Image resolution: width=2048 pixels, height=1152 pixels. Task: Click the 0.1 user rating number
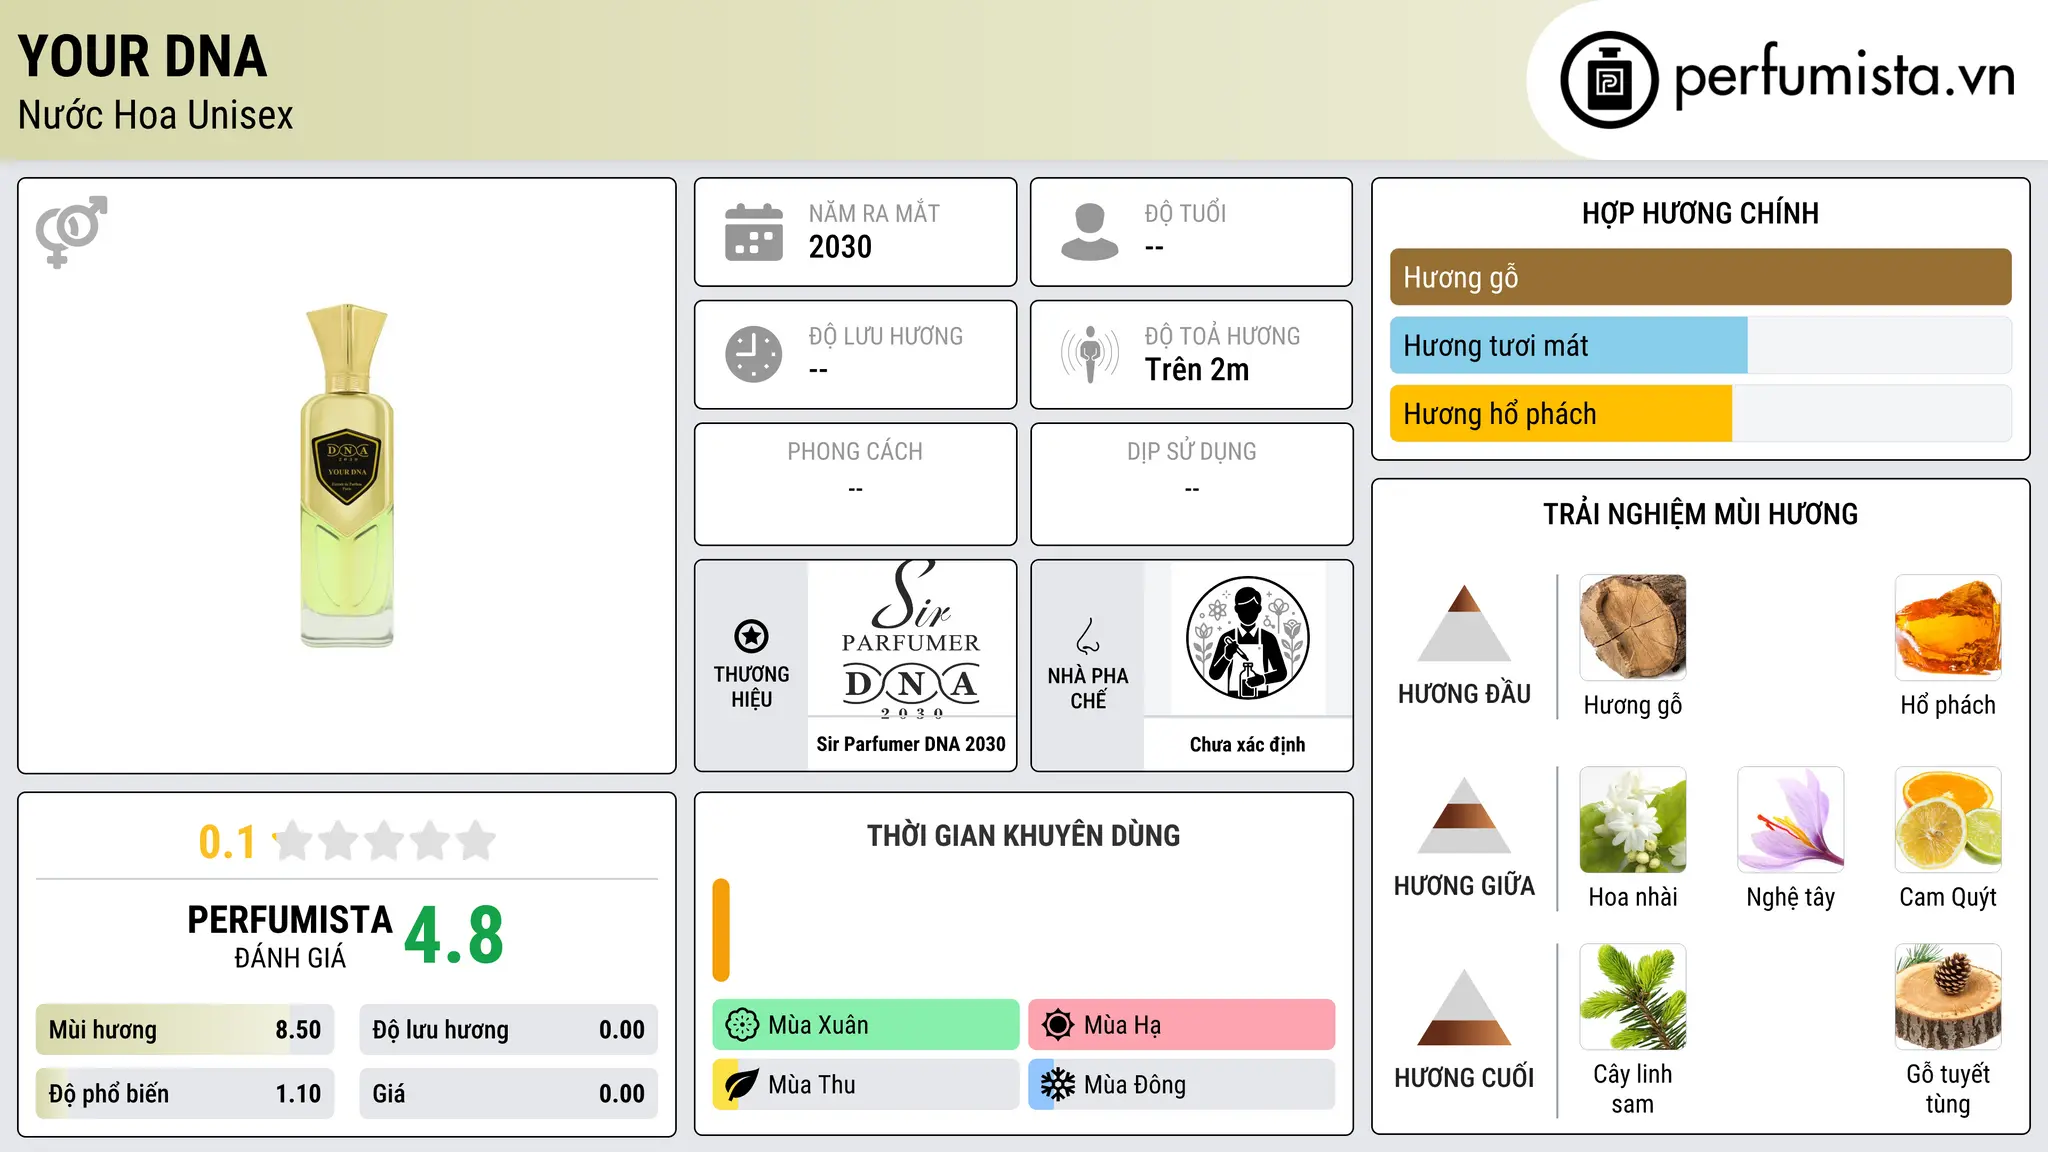point(227,842)
